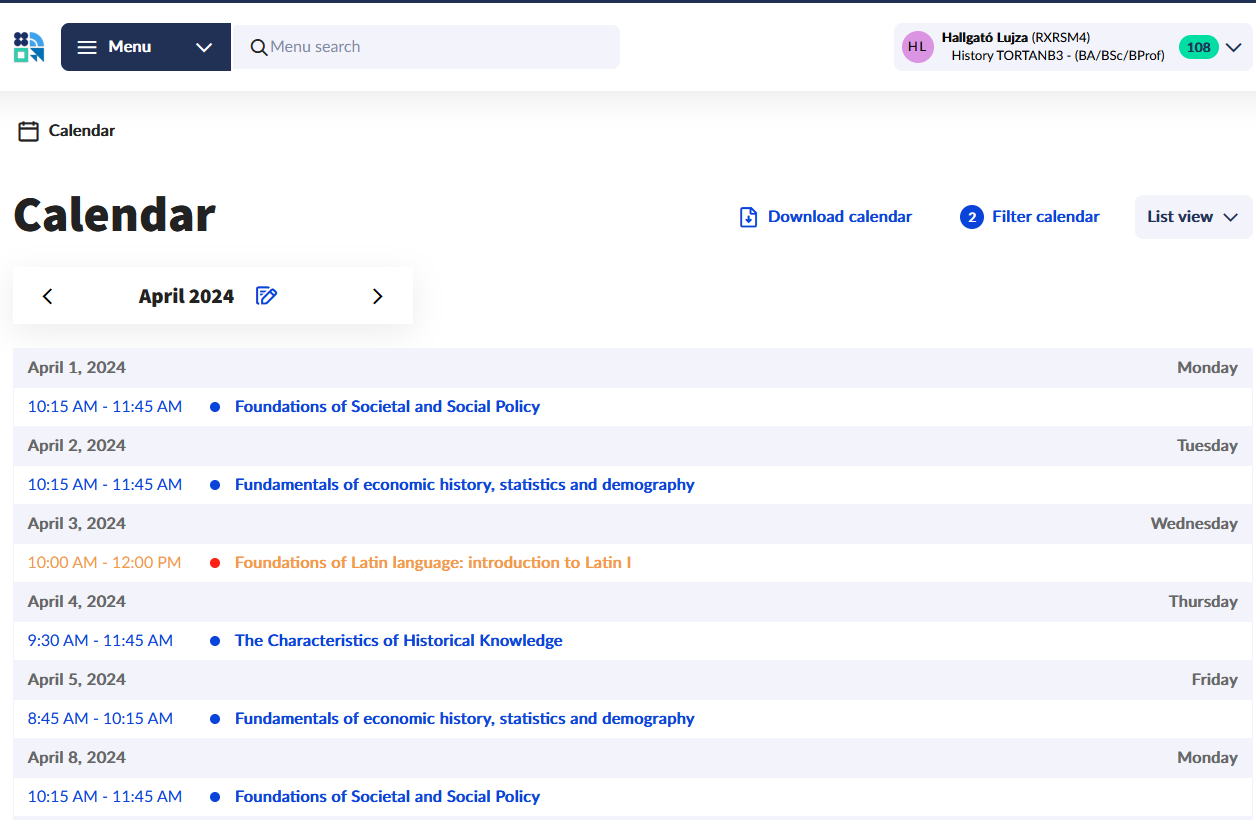
Task: Click the red dot on Latin event
Action: 215,563
